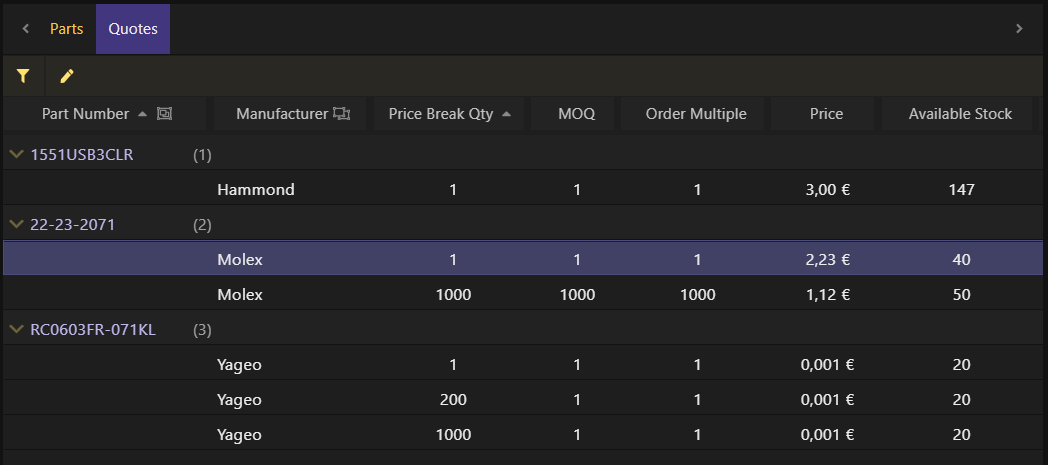Click grouping icon beside Manufacturer header
1048x465 pixels.
[342, 114]
